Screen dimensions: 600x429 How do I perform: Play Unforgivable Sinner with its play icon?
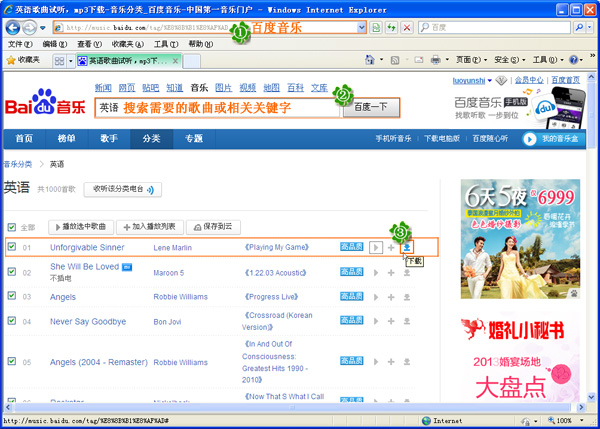click(x=376, y=248)
